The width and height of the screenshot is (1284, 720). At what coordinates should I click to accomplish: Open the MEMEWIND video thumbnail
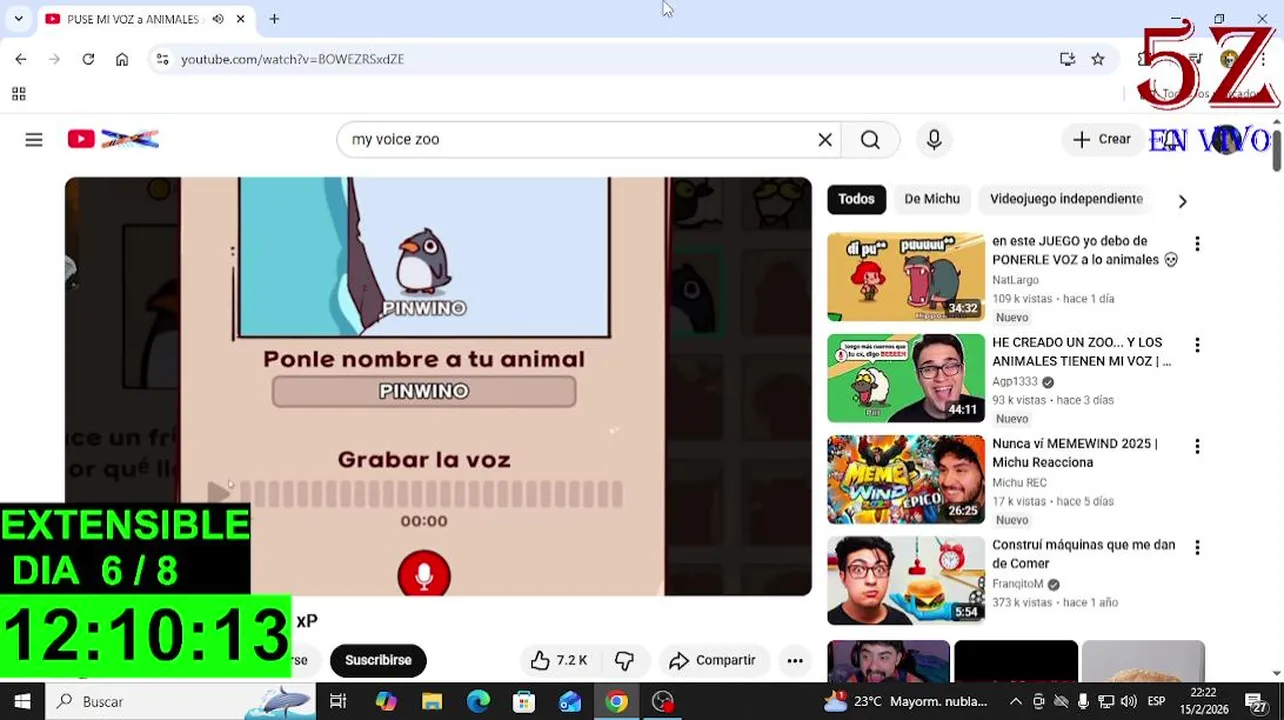point(906,479)
